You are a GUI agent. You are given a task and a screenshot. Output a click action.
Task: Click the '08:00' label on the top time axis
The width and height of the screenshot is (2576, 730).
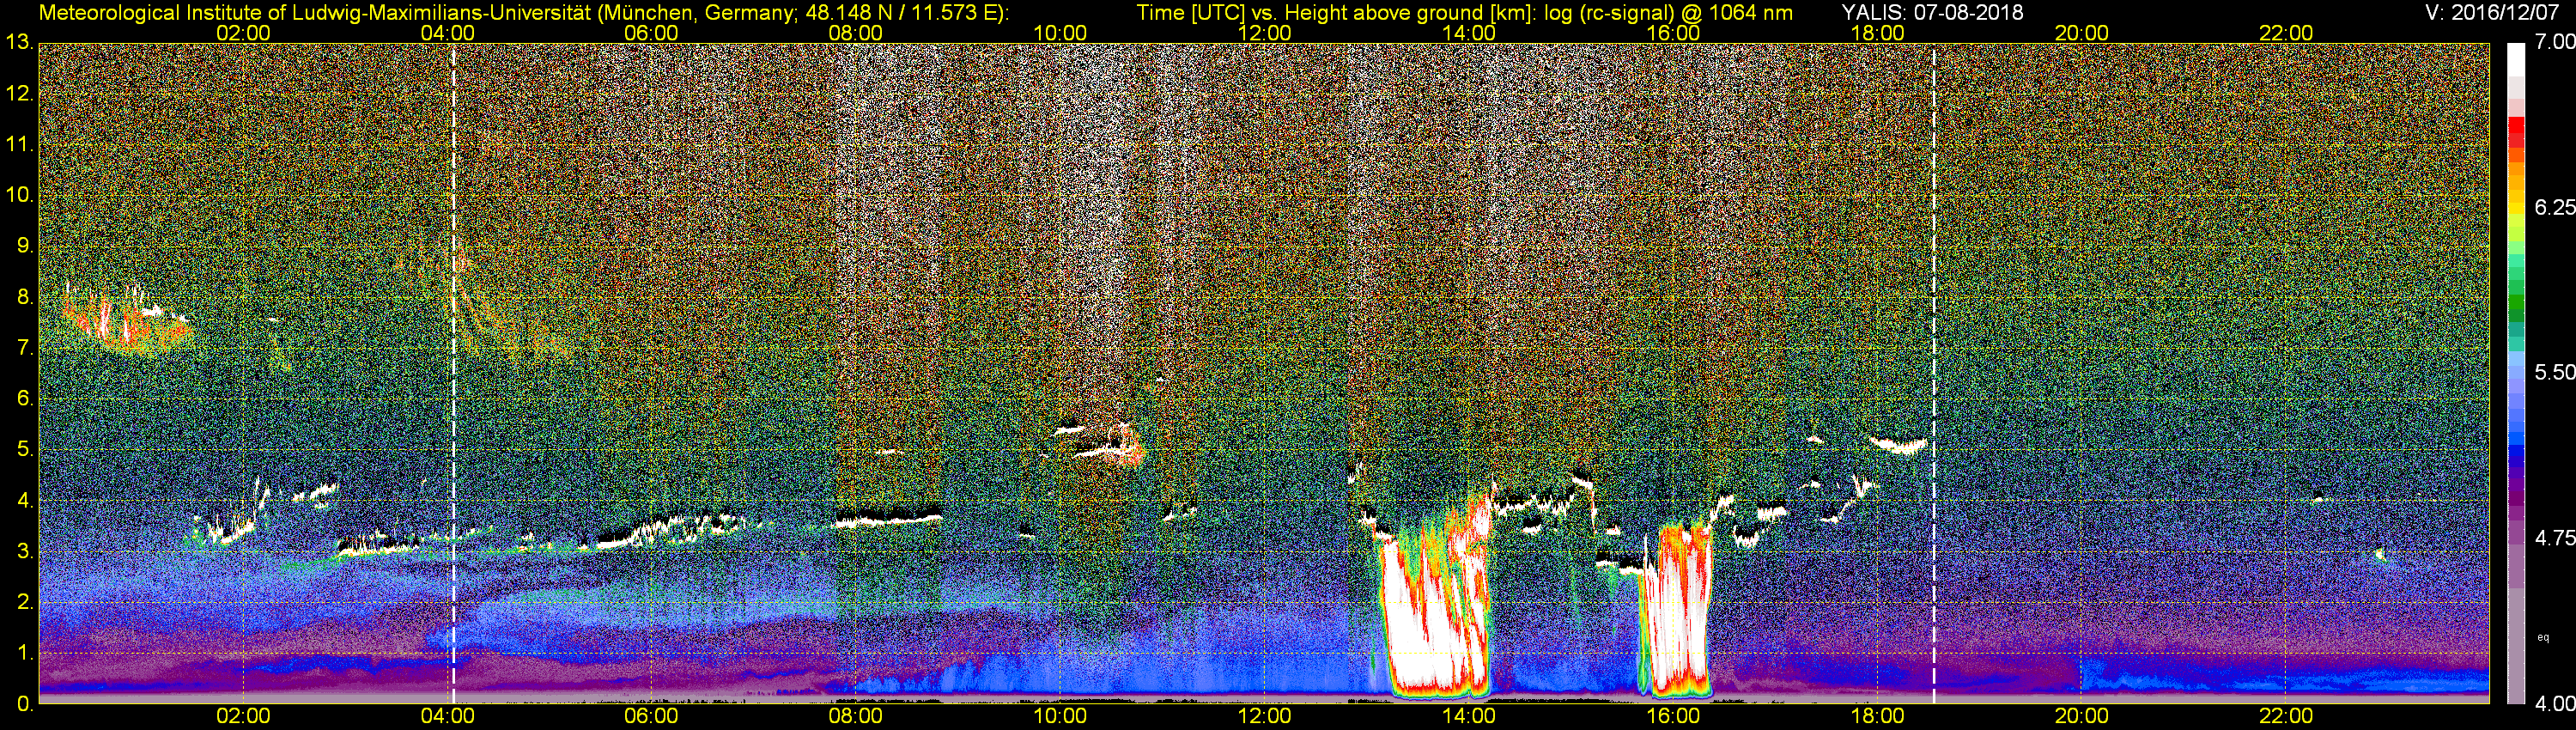point(856,33)
